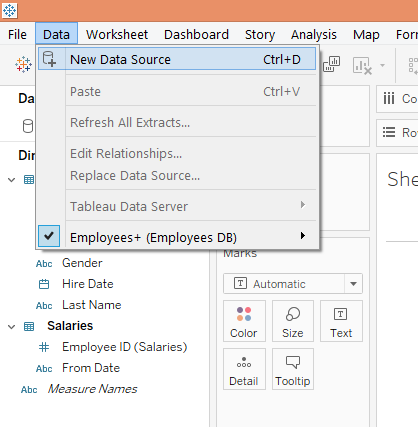Click the data source cylinder icon

pos(28,126)
